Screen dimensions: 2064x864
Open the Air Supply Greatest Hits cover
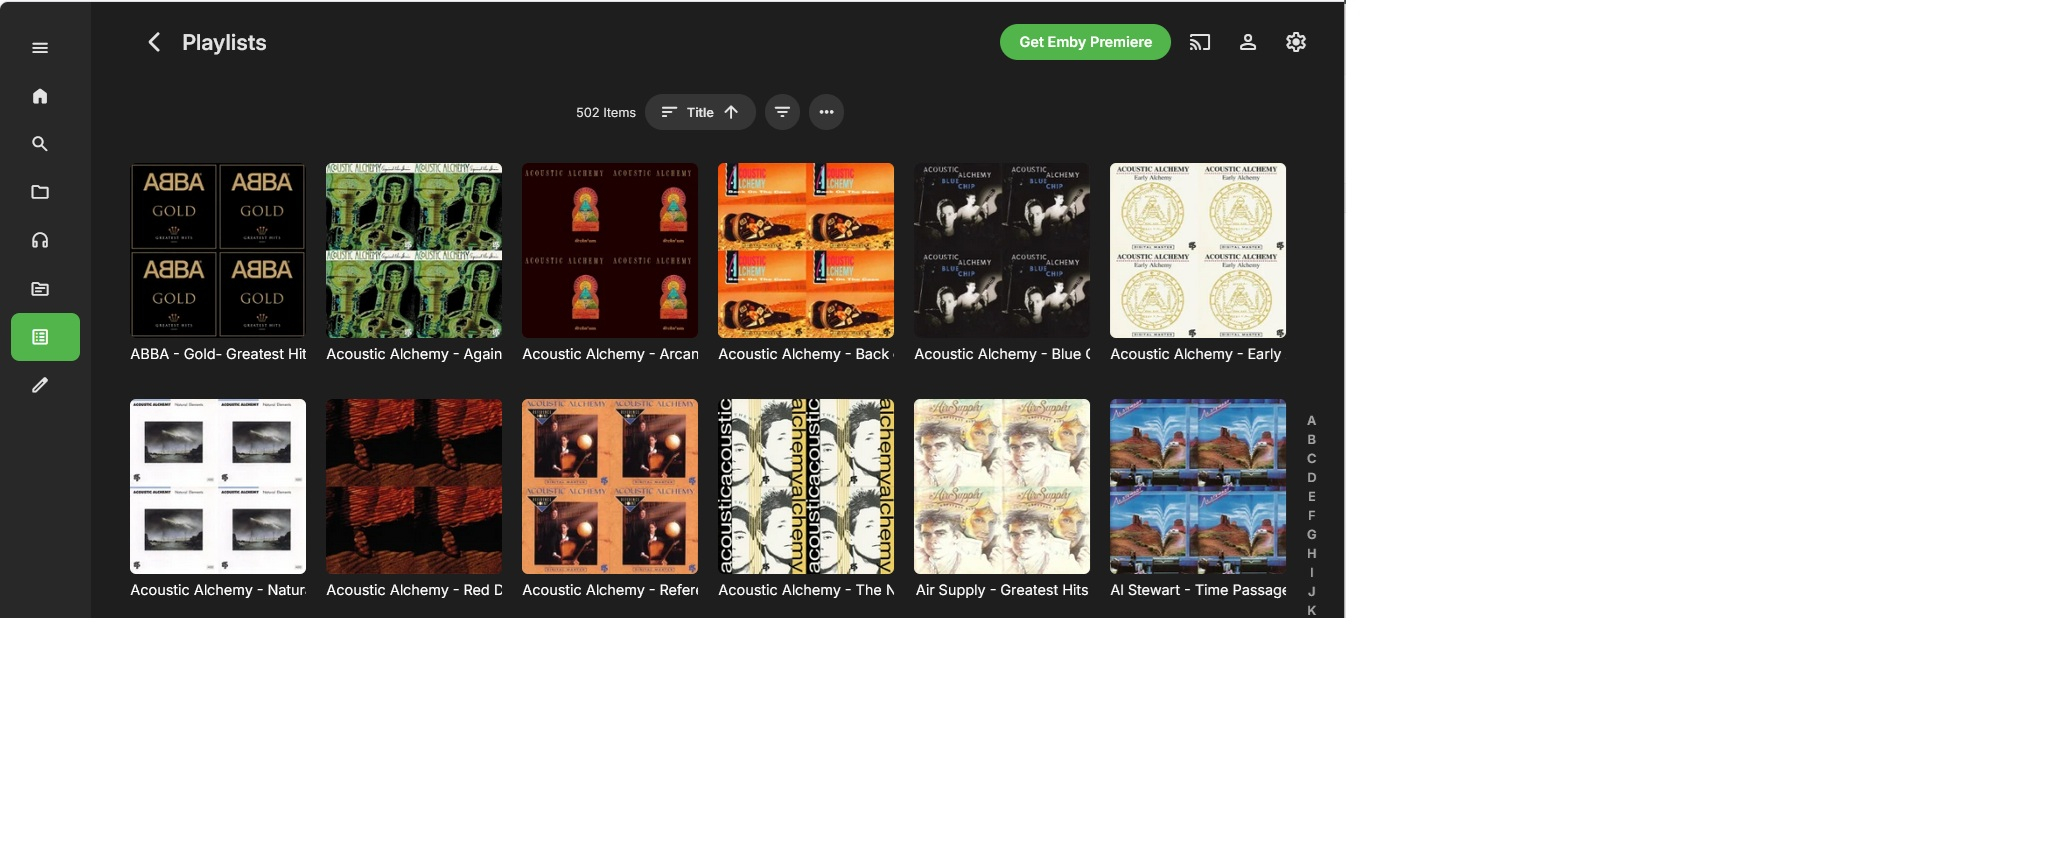tap(1002, 486)
